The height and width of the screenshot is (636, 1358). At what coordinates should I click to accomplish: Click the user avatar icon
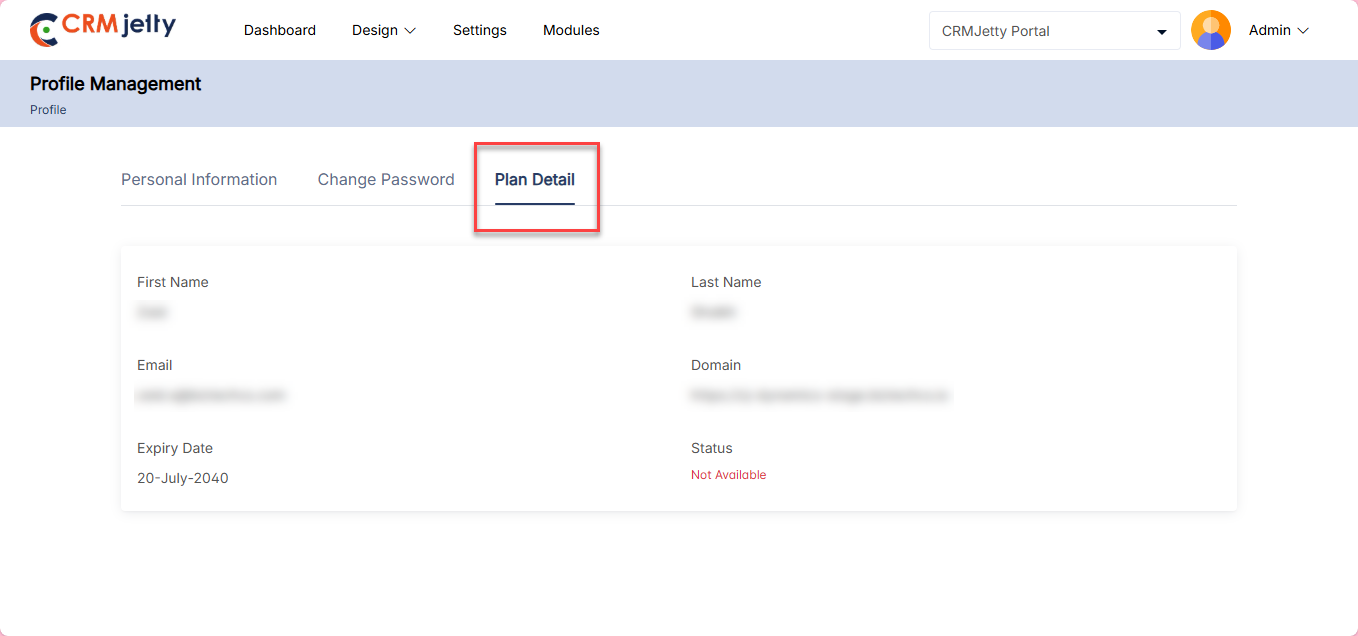click(1210, 30)
